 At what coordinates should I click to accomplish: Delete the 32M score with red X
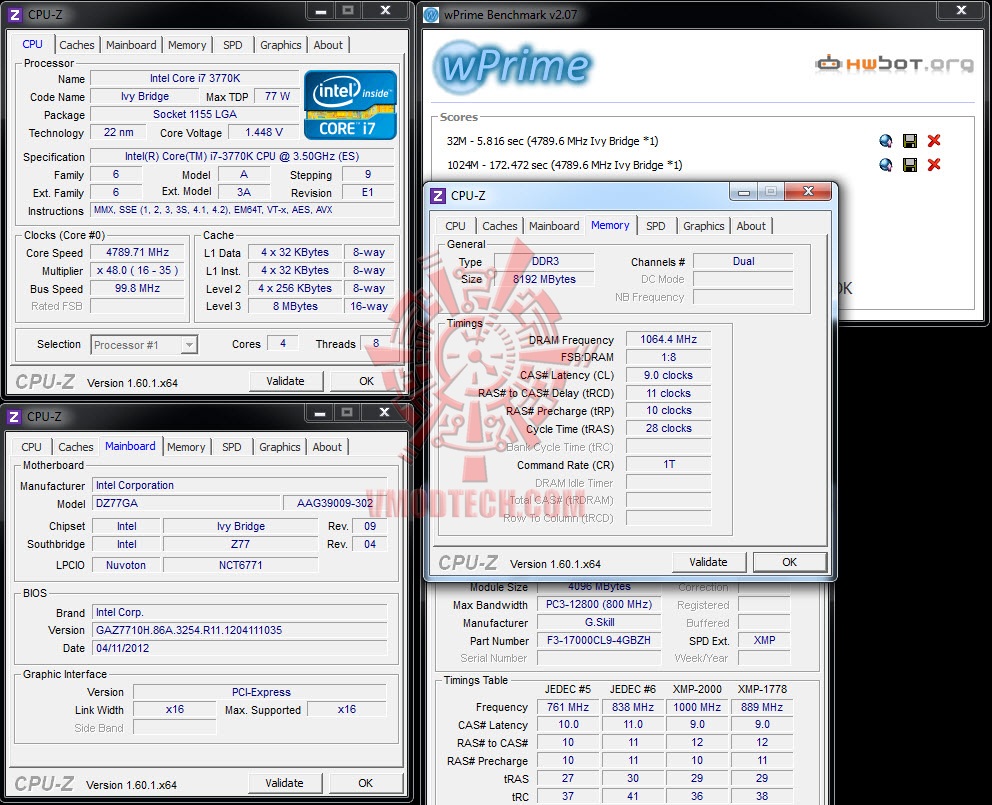point(934,140)
